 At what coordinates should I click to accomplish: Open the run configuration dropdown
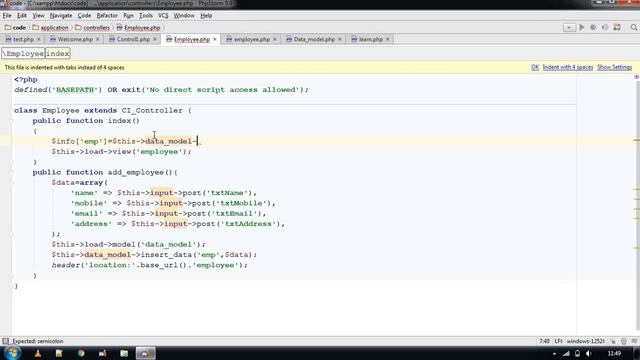pos(569,27)
